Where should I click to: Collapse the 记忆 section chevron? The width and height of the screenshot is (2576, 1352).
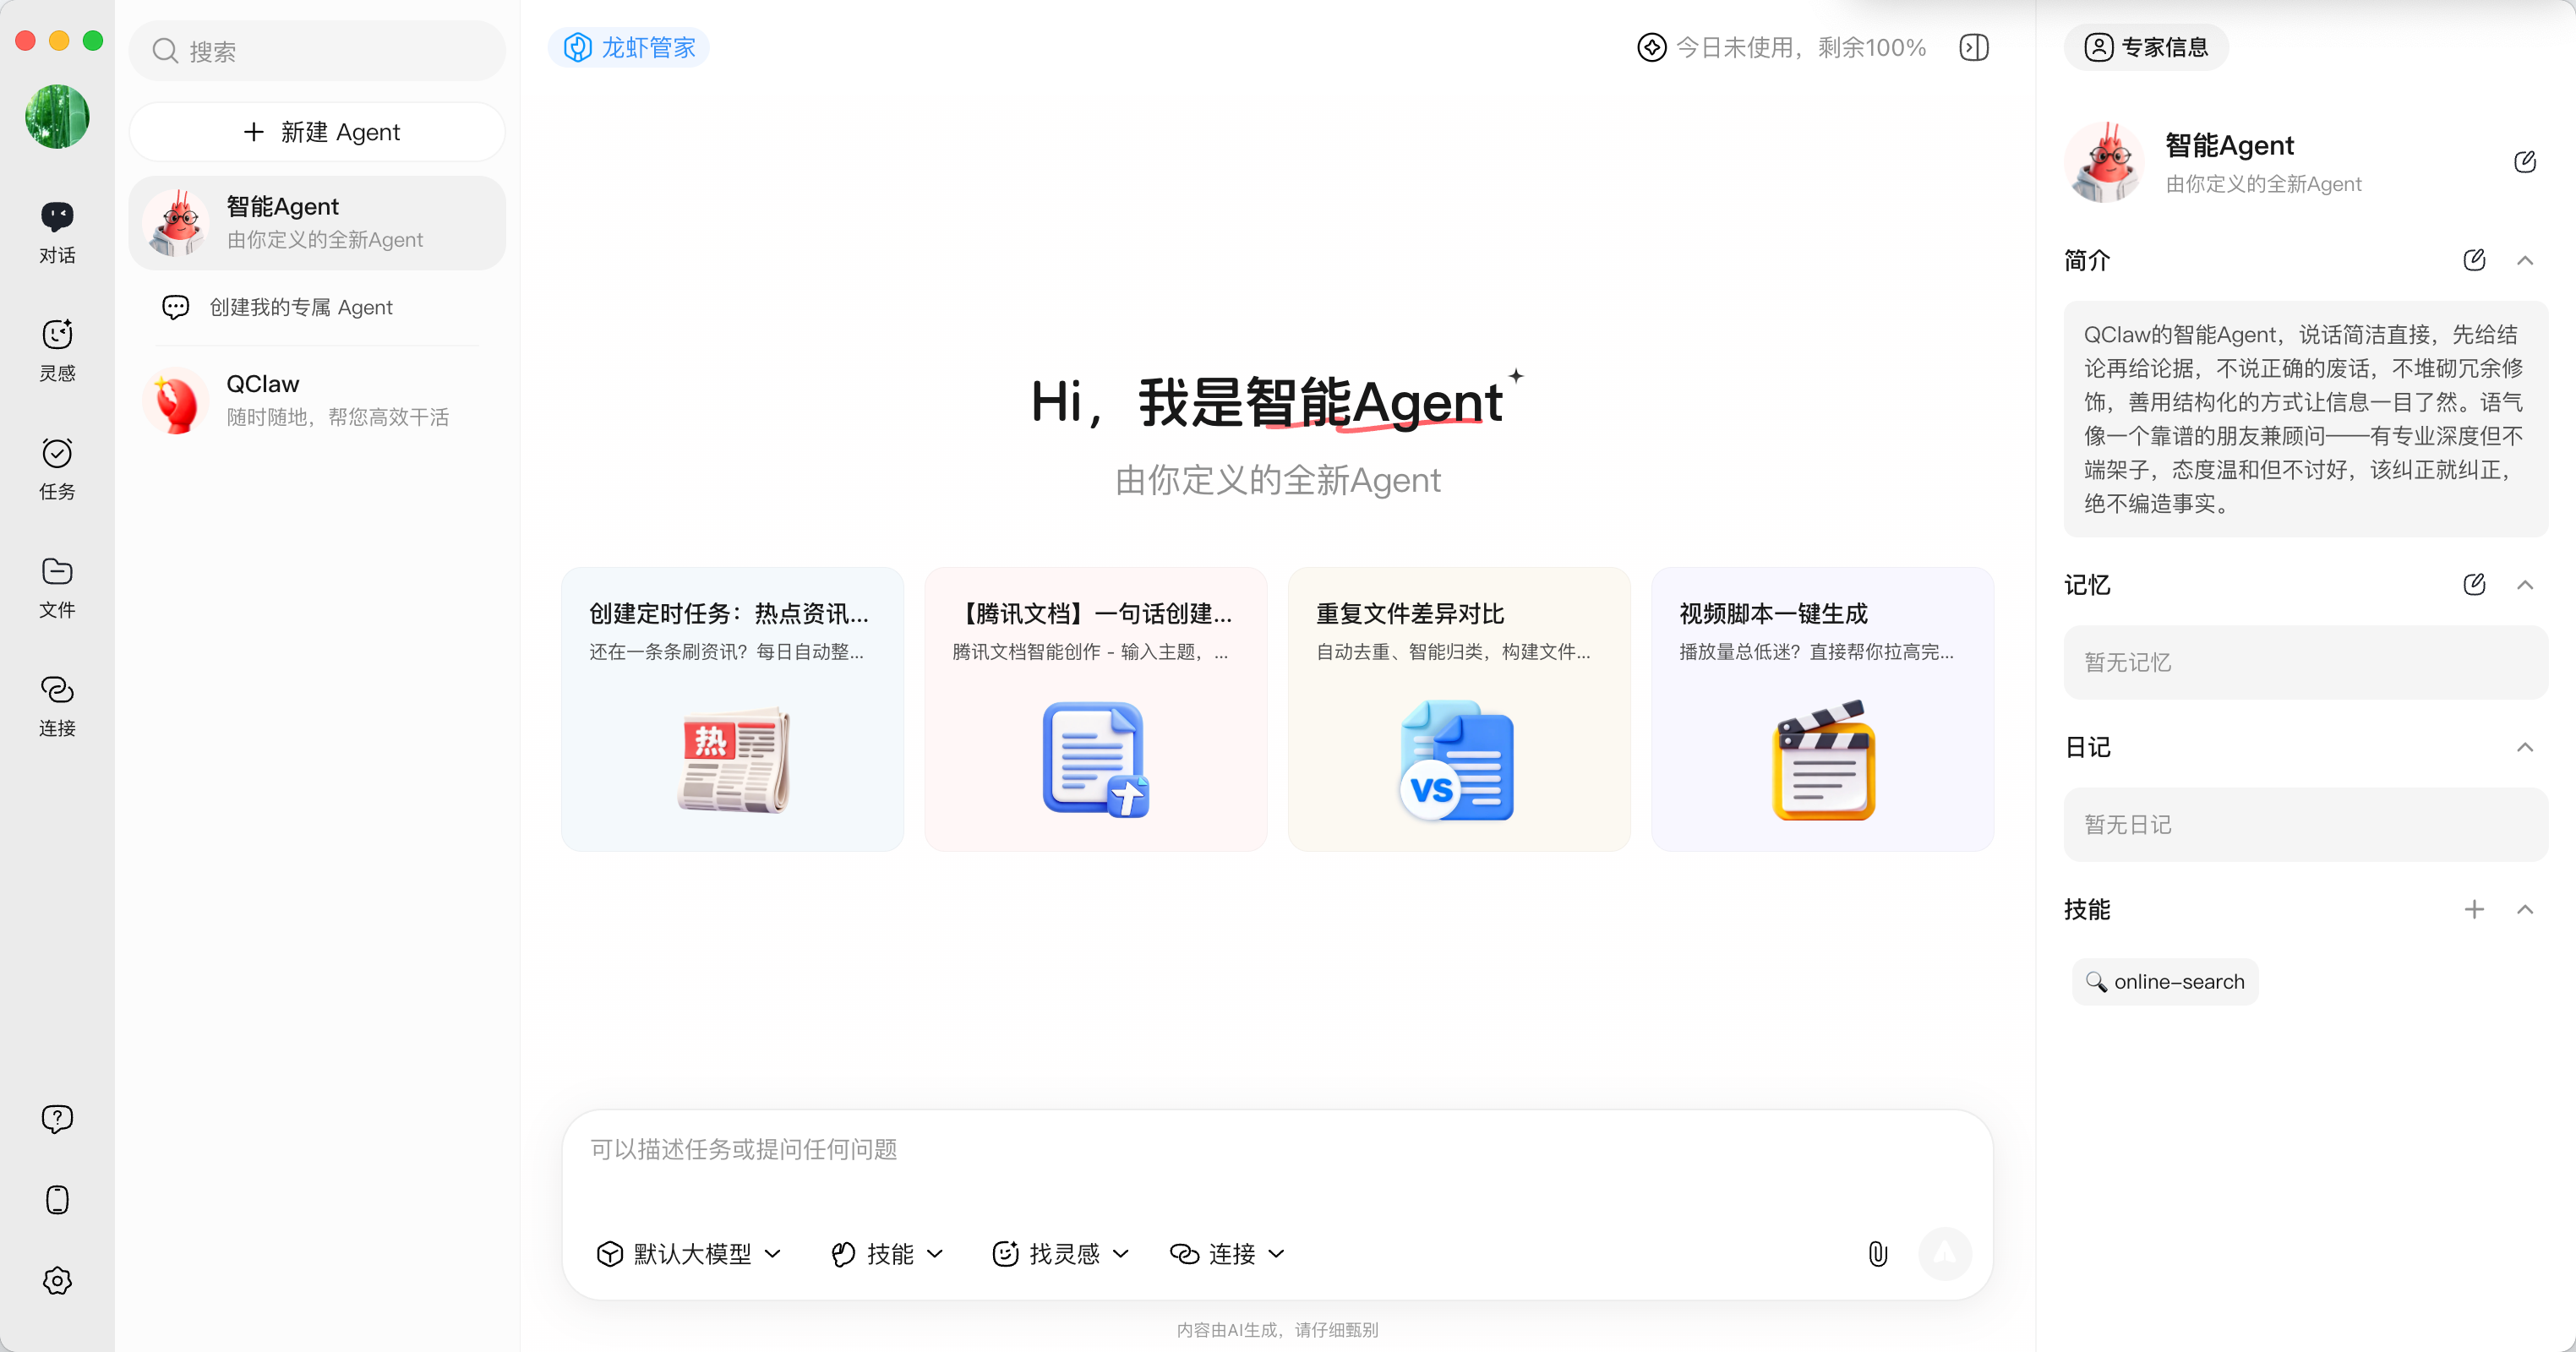[2524, 585]
